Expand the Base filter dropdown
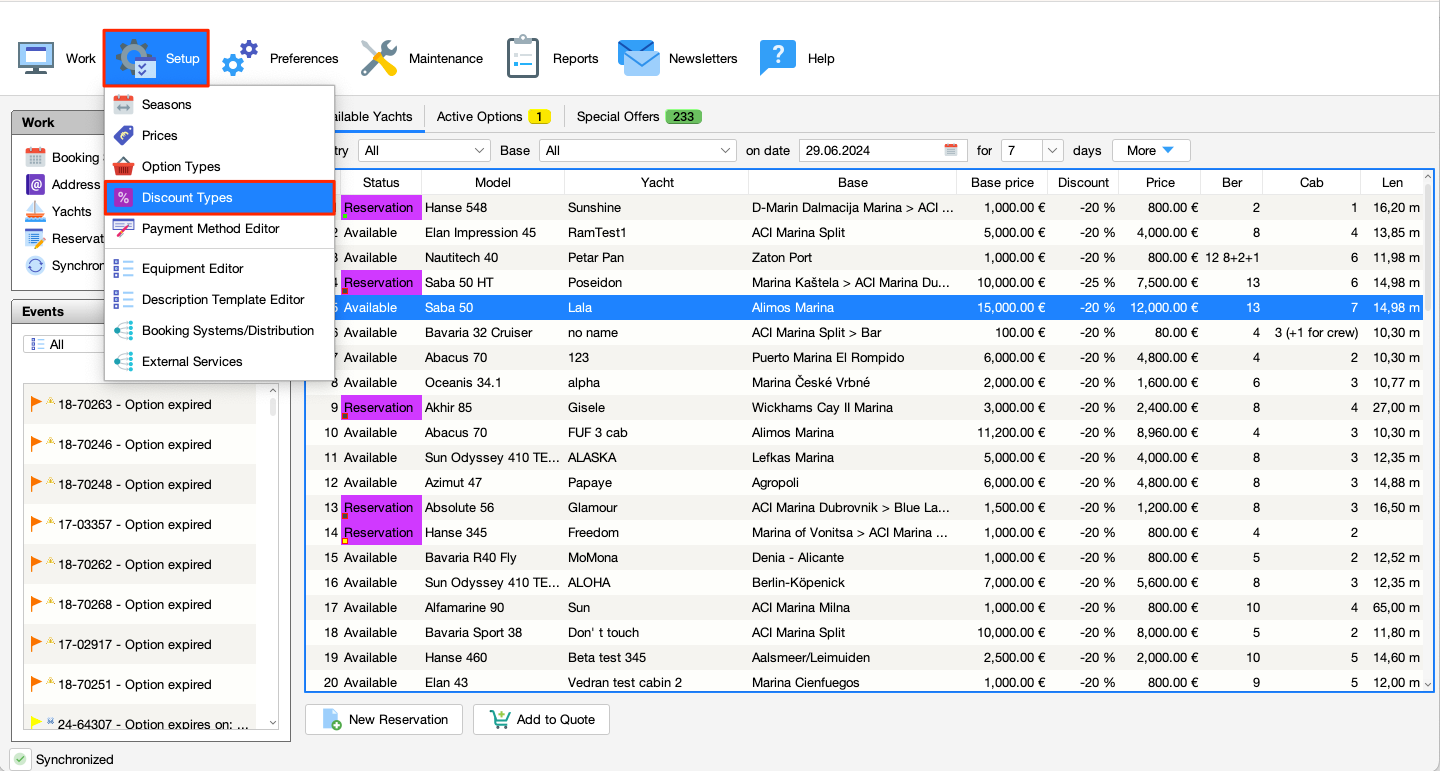This screenshot has width=1440, height=771. tap(638, 150)
